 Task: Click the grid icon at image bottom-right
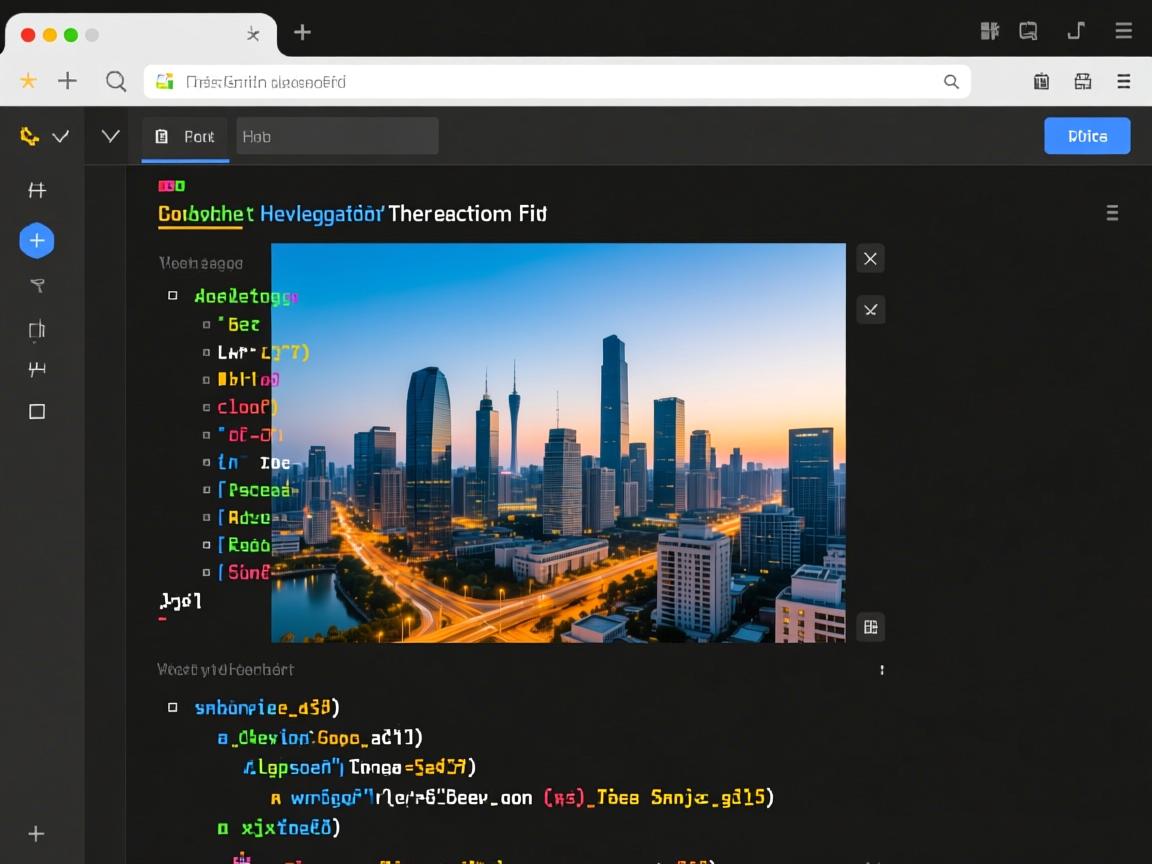(870, 627)
